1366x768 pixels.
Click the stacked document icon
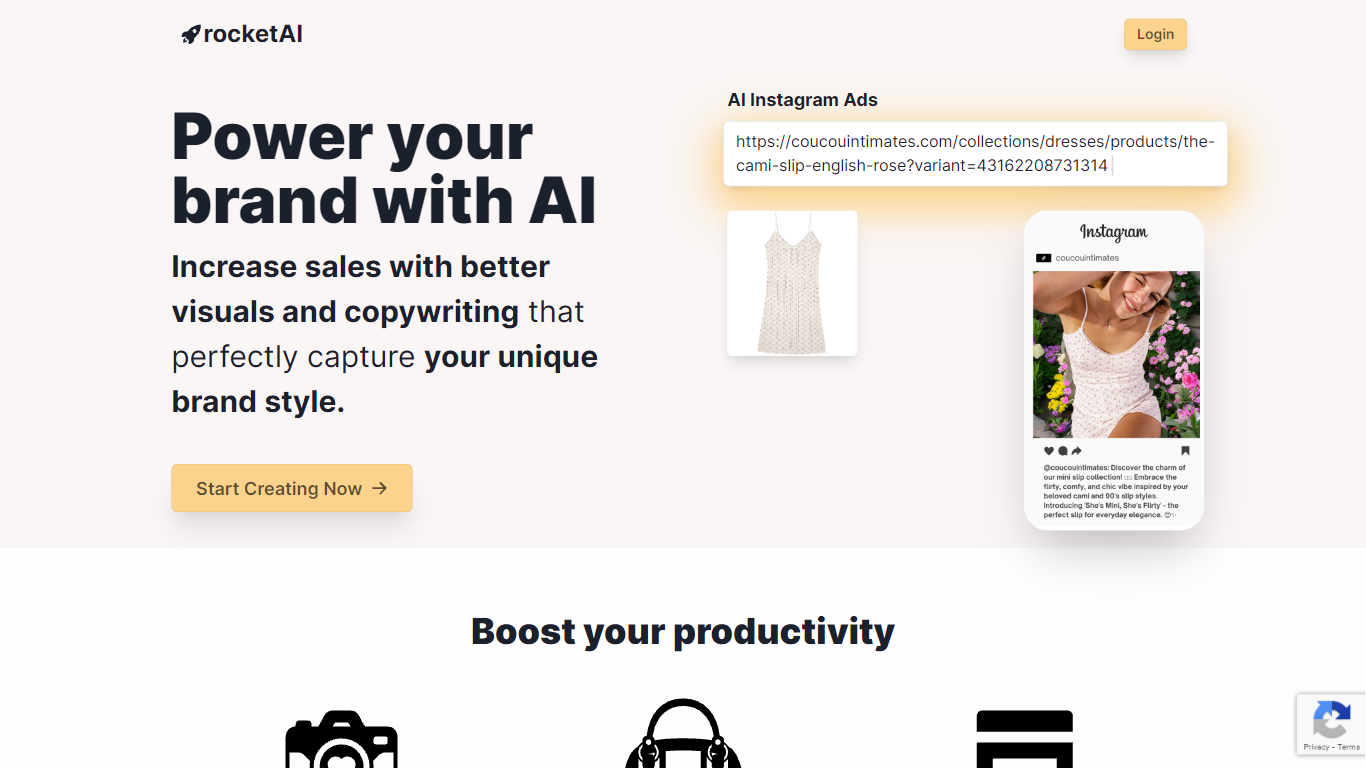1024,739
